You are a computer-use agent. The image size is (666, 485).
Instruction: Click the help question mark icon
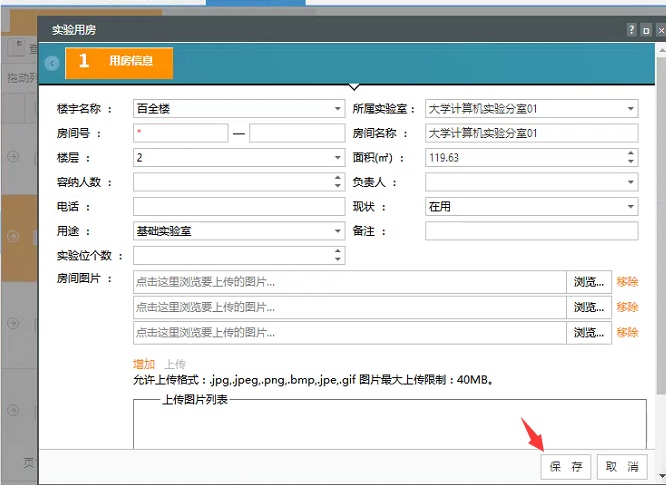coord(631,30)
